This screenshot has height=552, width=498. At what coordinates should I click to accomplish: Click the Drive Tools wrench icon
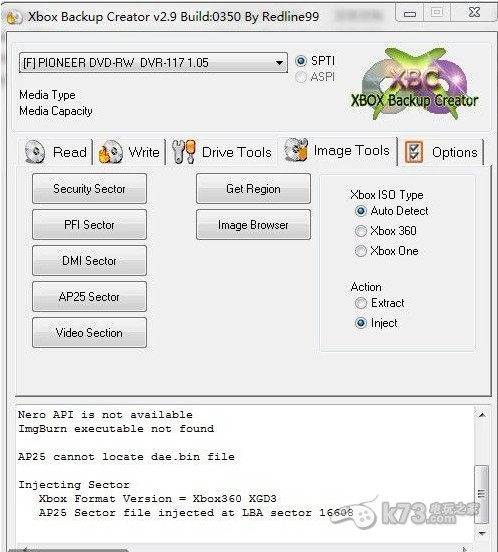pyautogui.click(x=184, y=152)
